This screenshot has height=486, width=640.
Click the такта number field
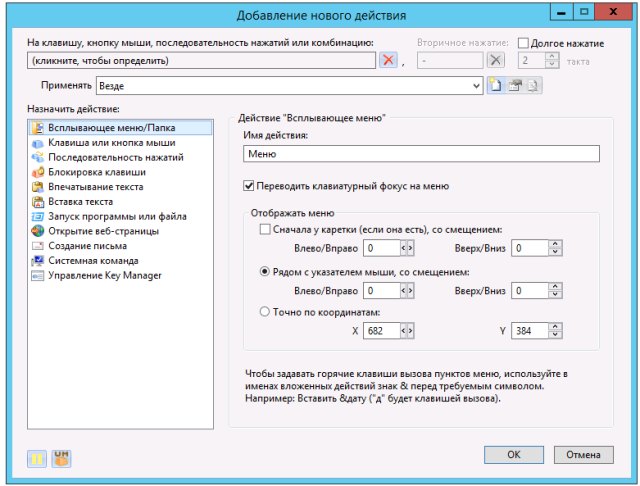(x=532, y=60)
